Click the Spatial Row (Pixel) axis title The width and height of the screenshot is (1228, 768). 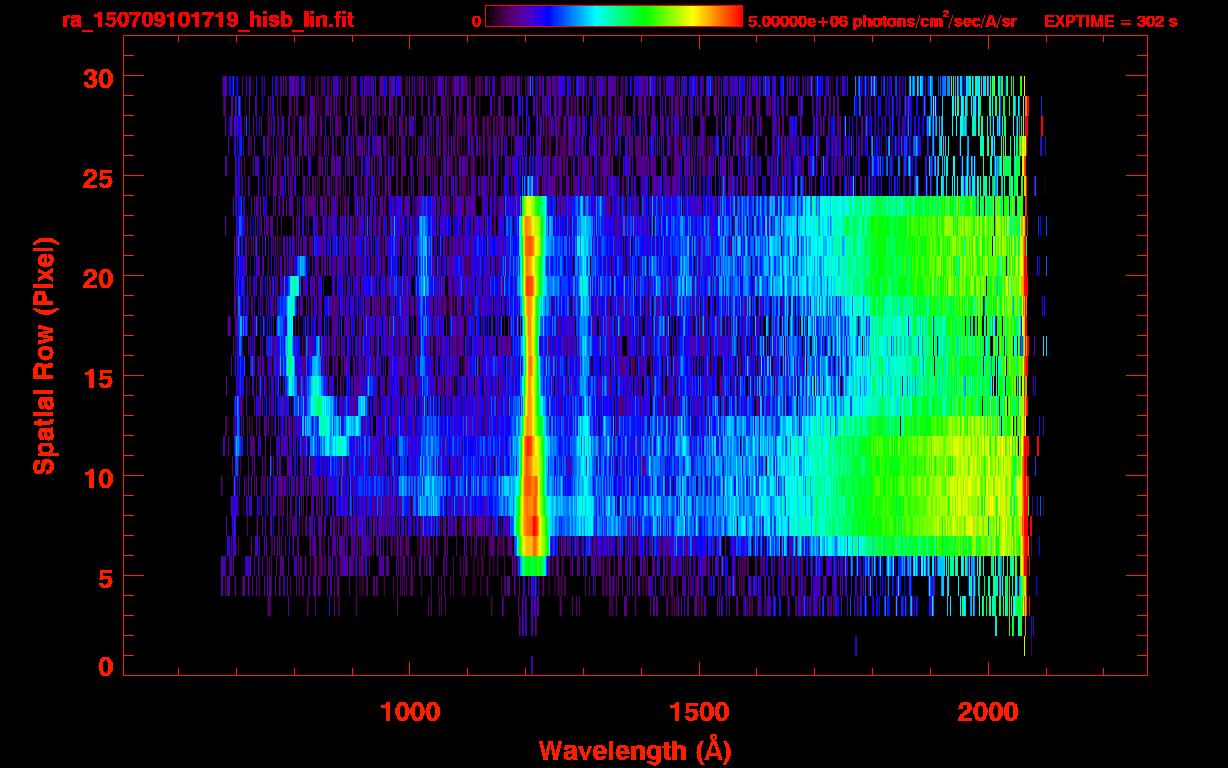coord(43,355)
